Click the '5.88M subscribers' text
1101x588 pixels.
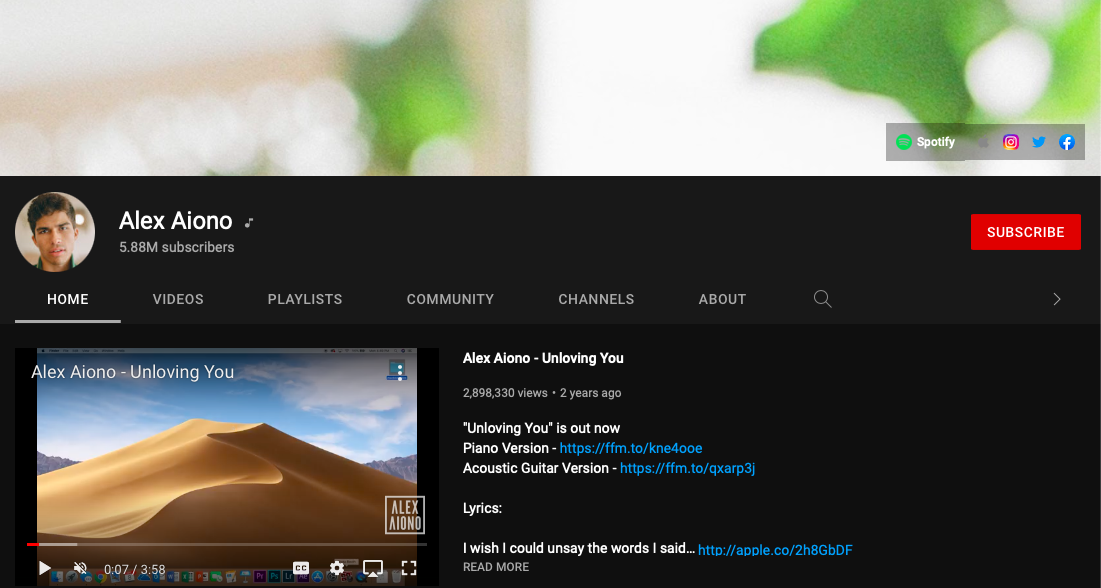[176, 247]
